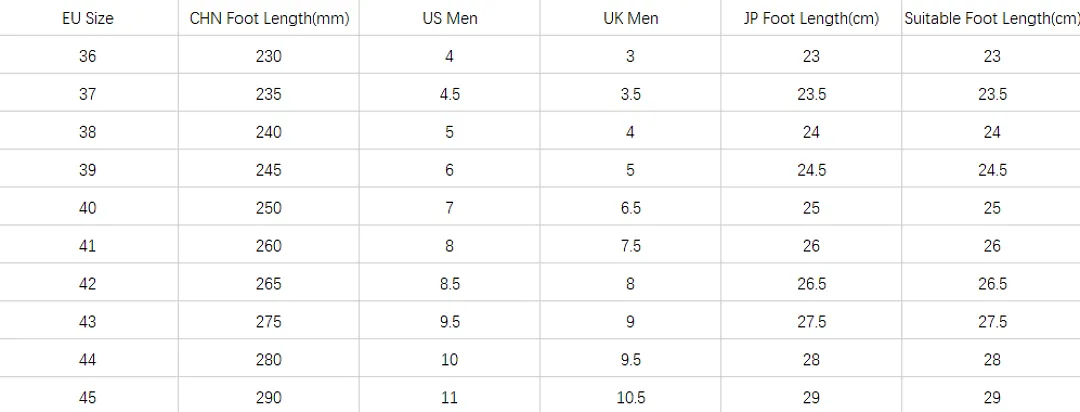Select the UK Men 6.5 cell
1080x412 pixels.
click(x=630, y=207)
